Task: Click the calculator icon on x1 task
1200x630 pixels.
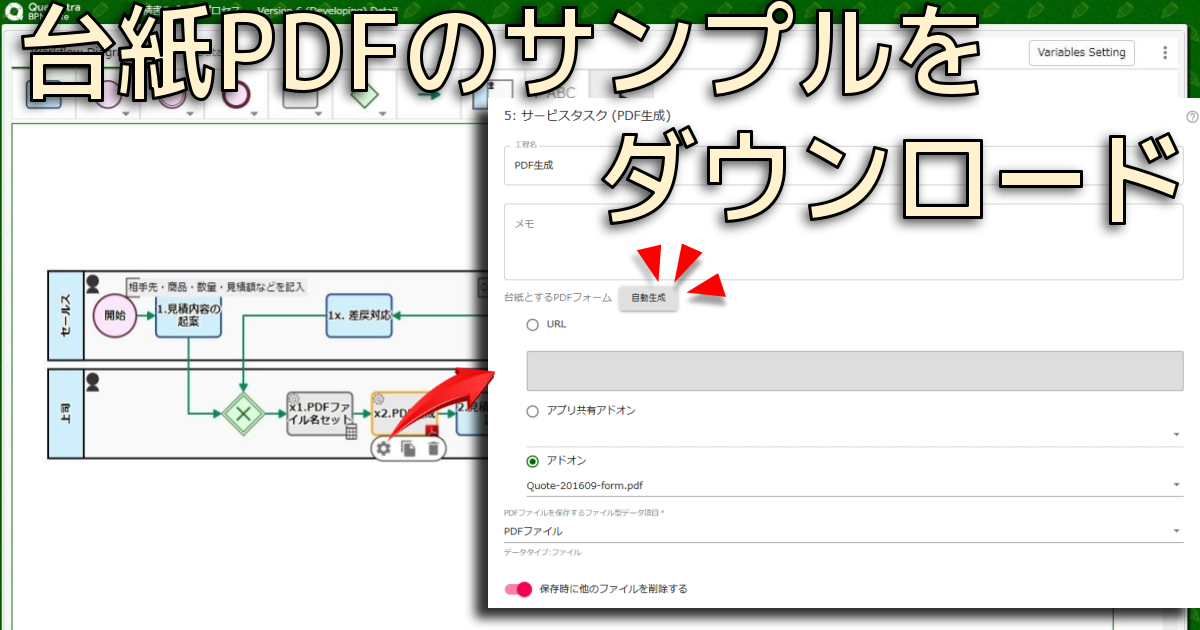Action: pyautogui.click(x=351, y=432)
